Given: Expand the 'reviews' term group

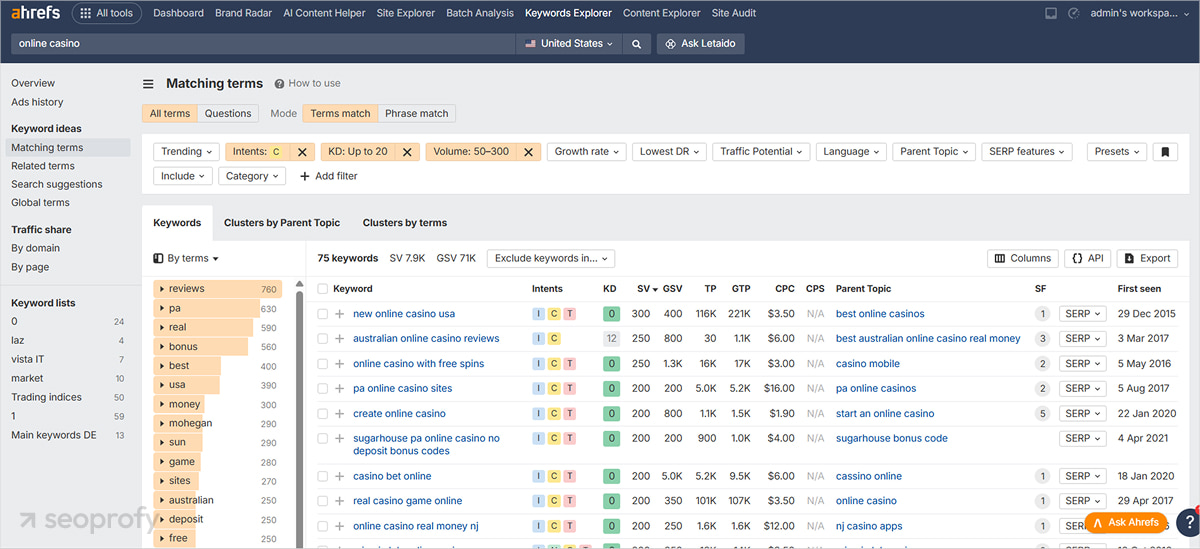Looking at the screenshot, I should 162,289.
